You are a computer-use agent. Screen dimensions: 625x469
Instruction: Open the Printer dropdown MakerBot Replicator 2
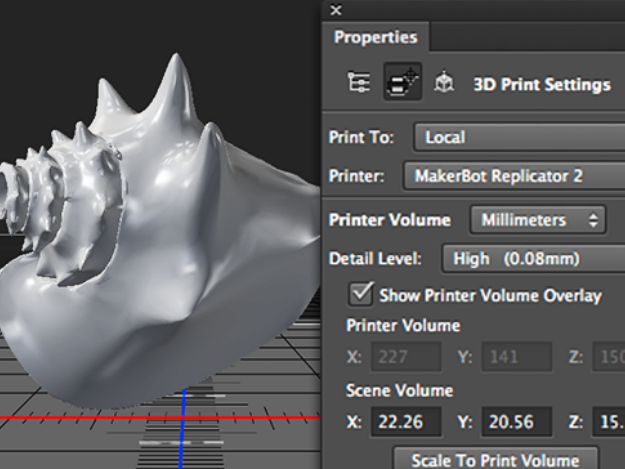514,176
